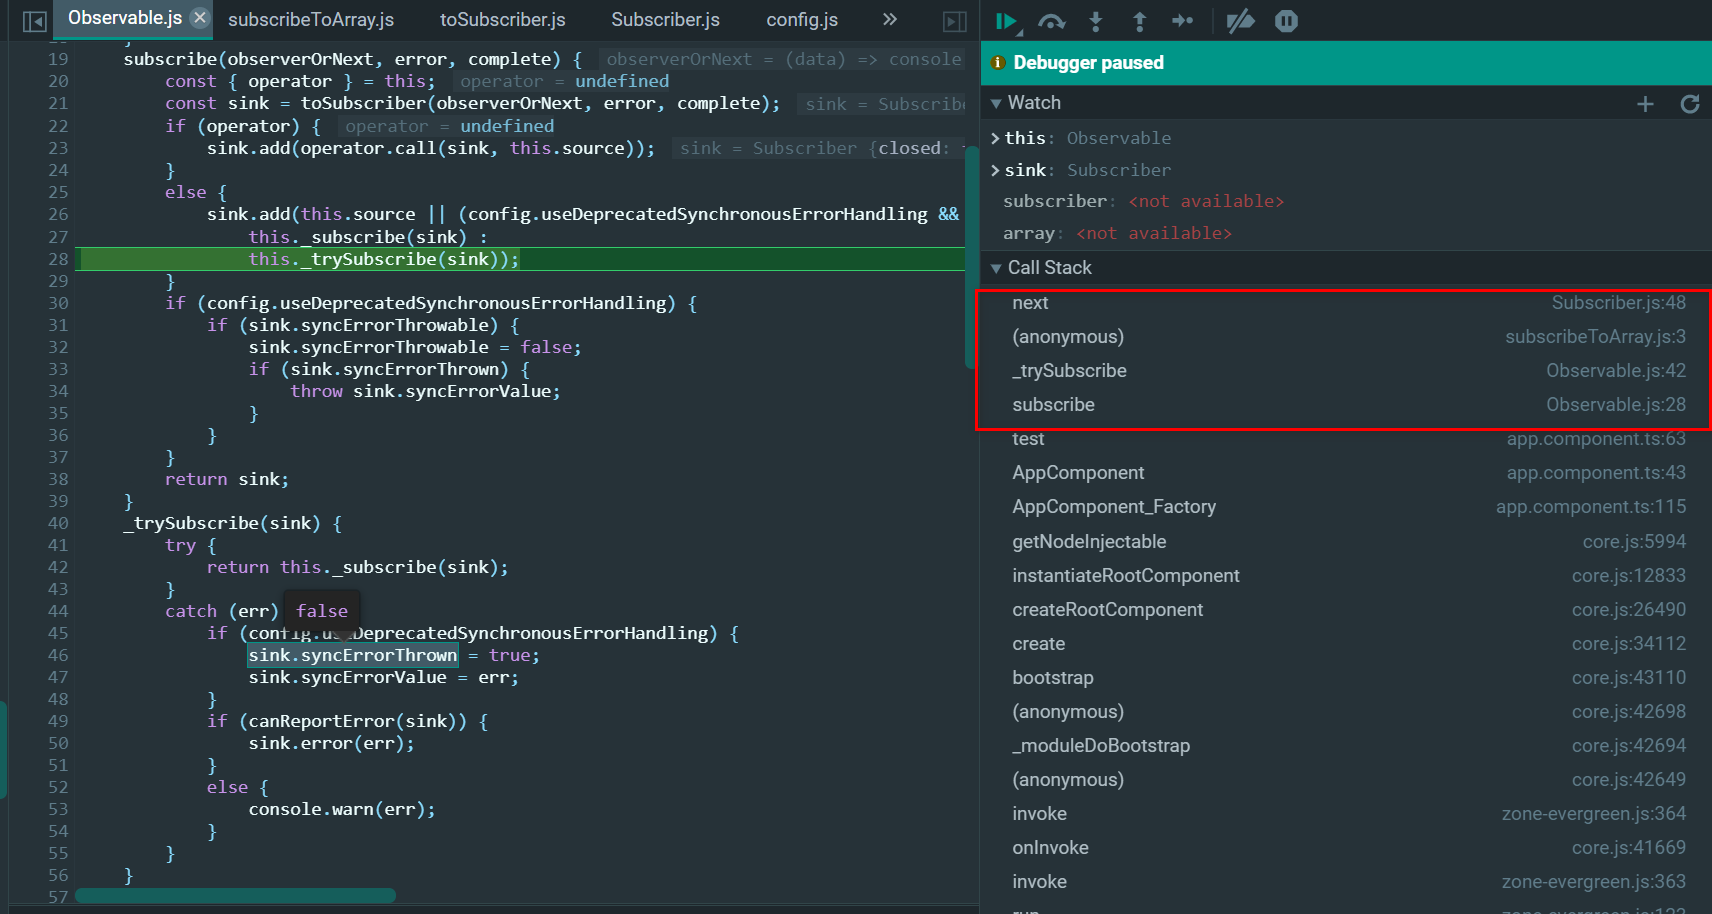
Task: Select 'create' frame core.js:34112
Action: [x=1346, y=644]
